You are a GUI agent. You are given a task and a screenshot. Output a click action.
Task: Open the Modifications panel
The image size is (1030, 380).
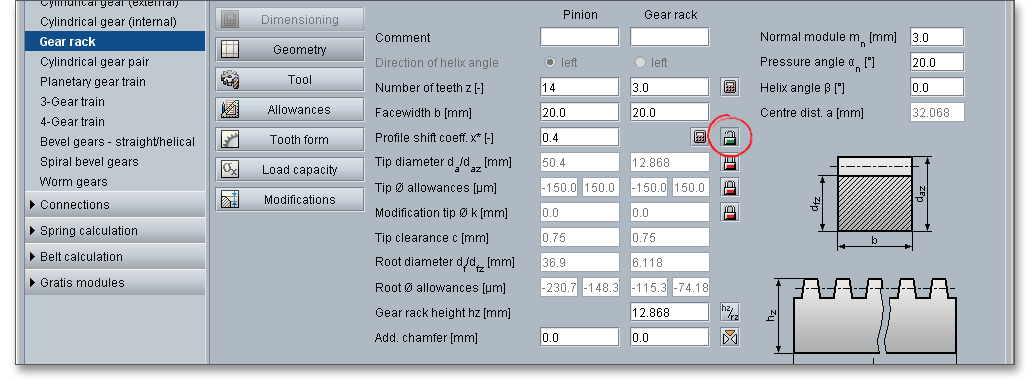pyautogui.click(x=290, y=200)
